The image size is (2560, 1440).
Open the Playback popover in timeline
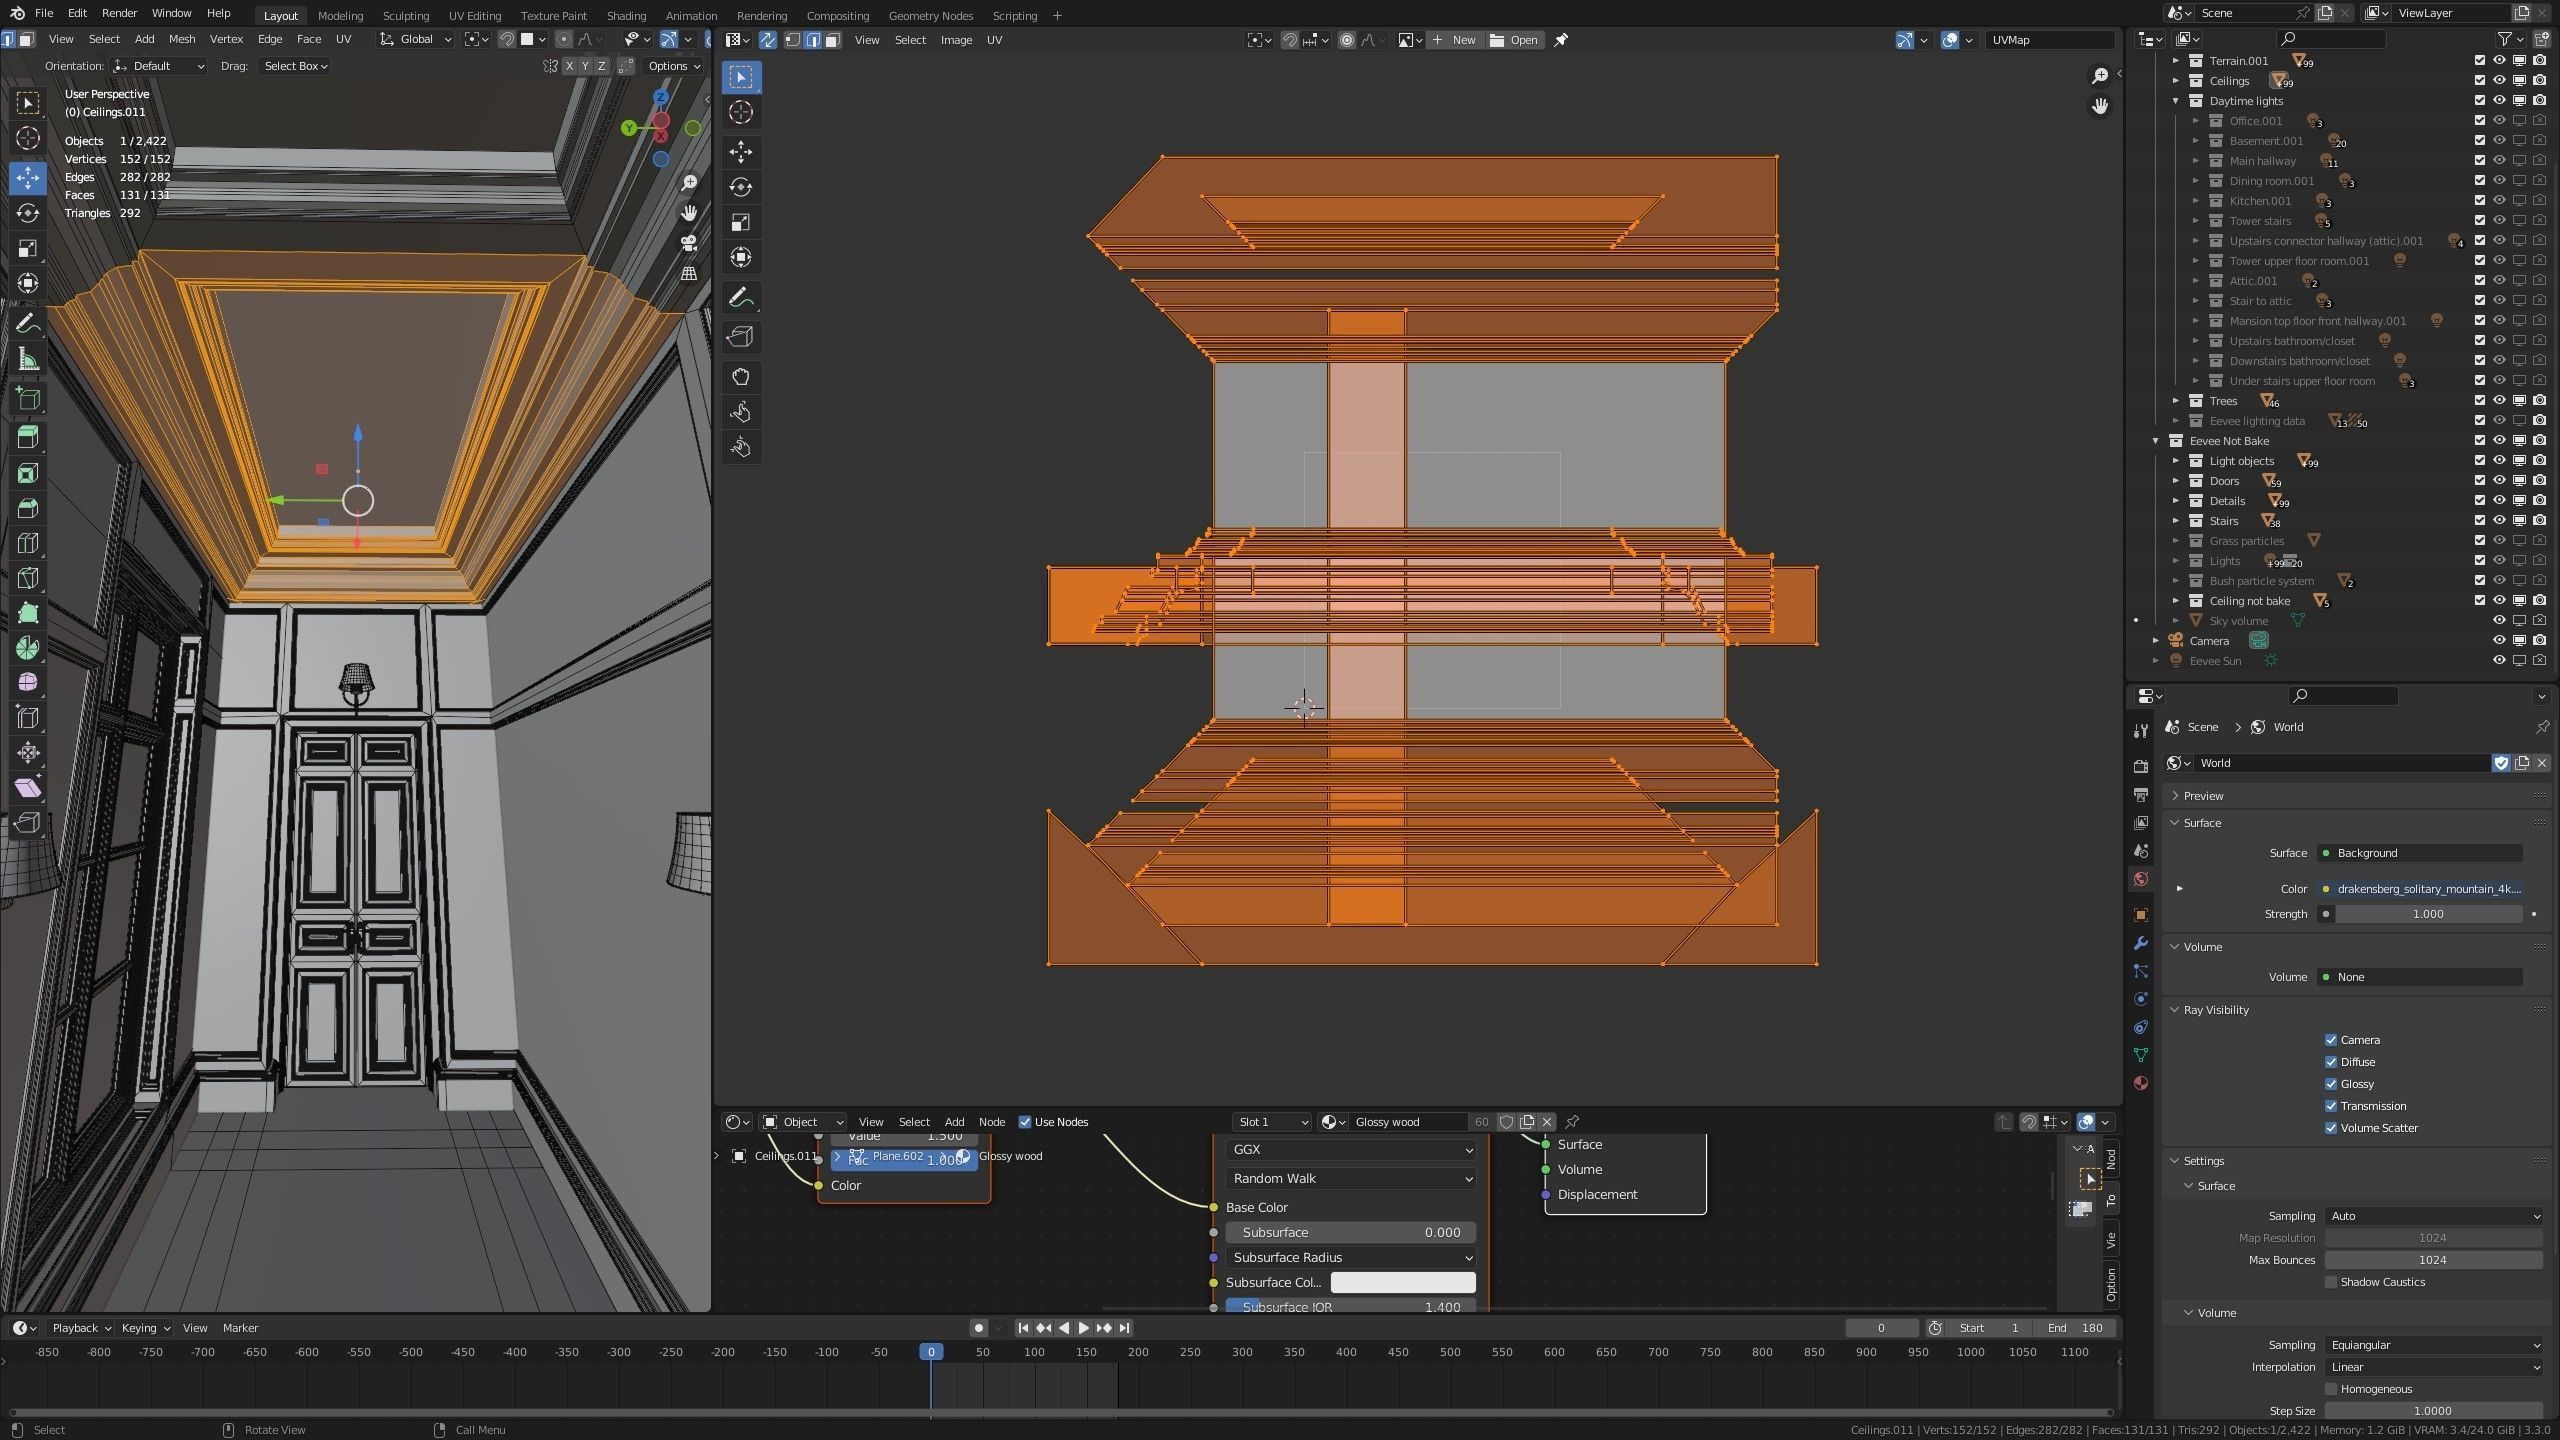(81, 1328)
